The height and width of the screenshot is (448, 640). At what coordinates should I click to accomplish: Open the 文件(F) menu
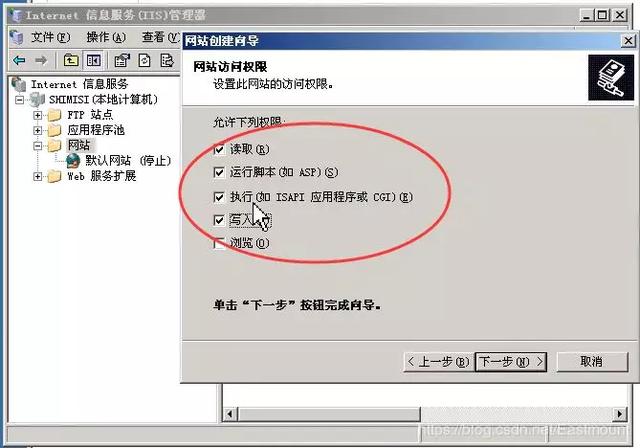coord(51,38)
